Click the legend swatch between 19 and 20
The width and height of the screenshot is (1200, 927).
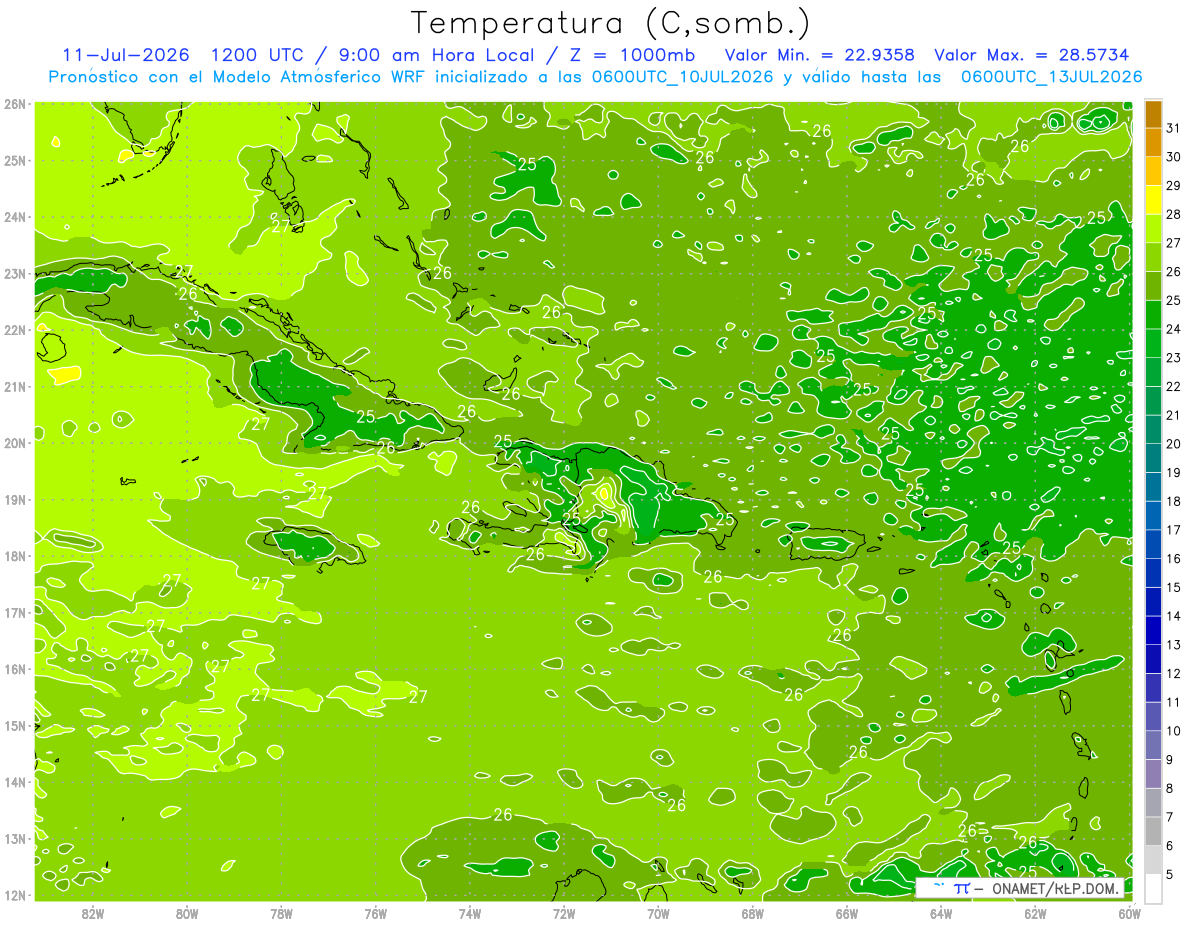[x=1154, y=458]
